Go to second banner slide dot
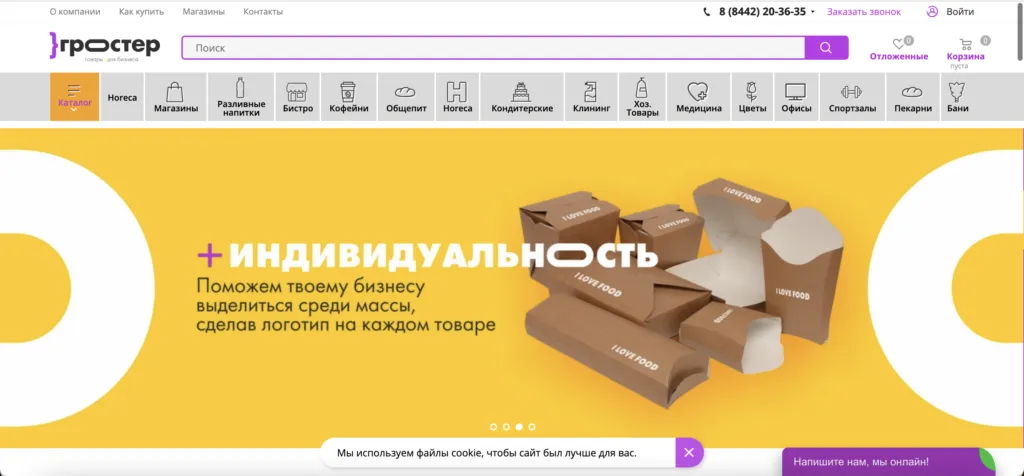Image resolution: width=1024 pixels, height=476 pixels. pos(506,427)
